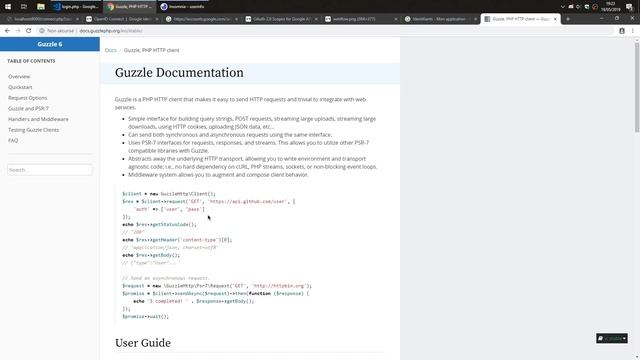Viewport: 640px width, 360px height.
Task: Click the '// Send an asynchronous request.' comment
Action: coord(166,278)
